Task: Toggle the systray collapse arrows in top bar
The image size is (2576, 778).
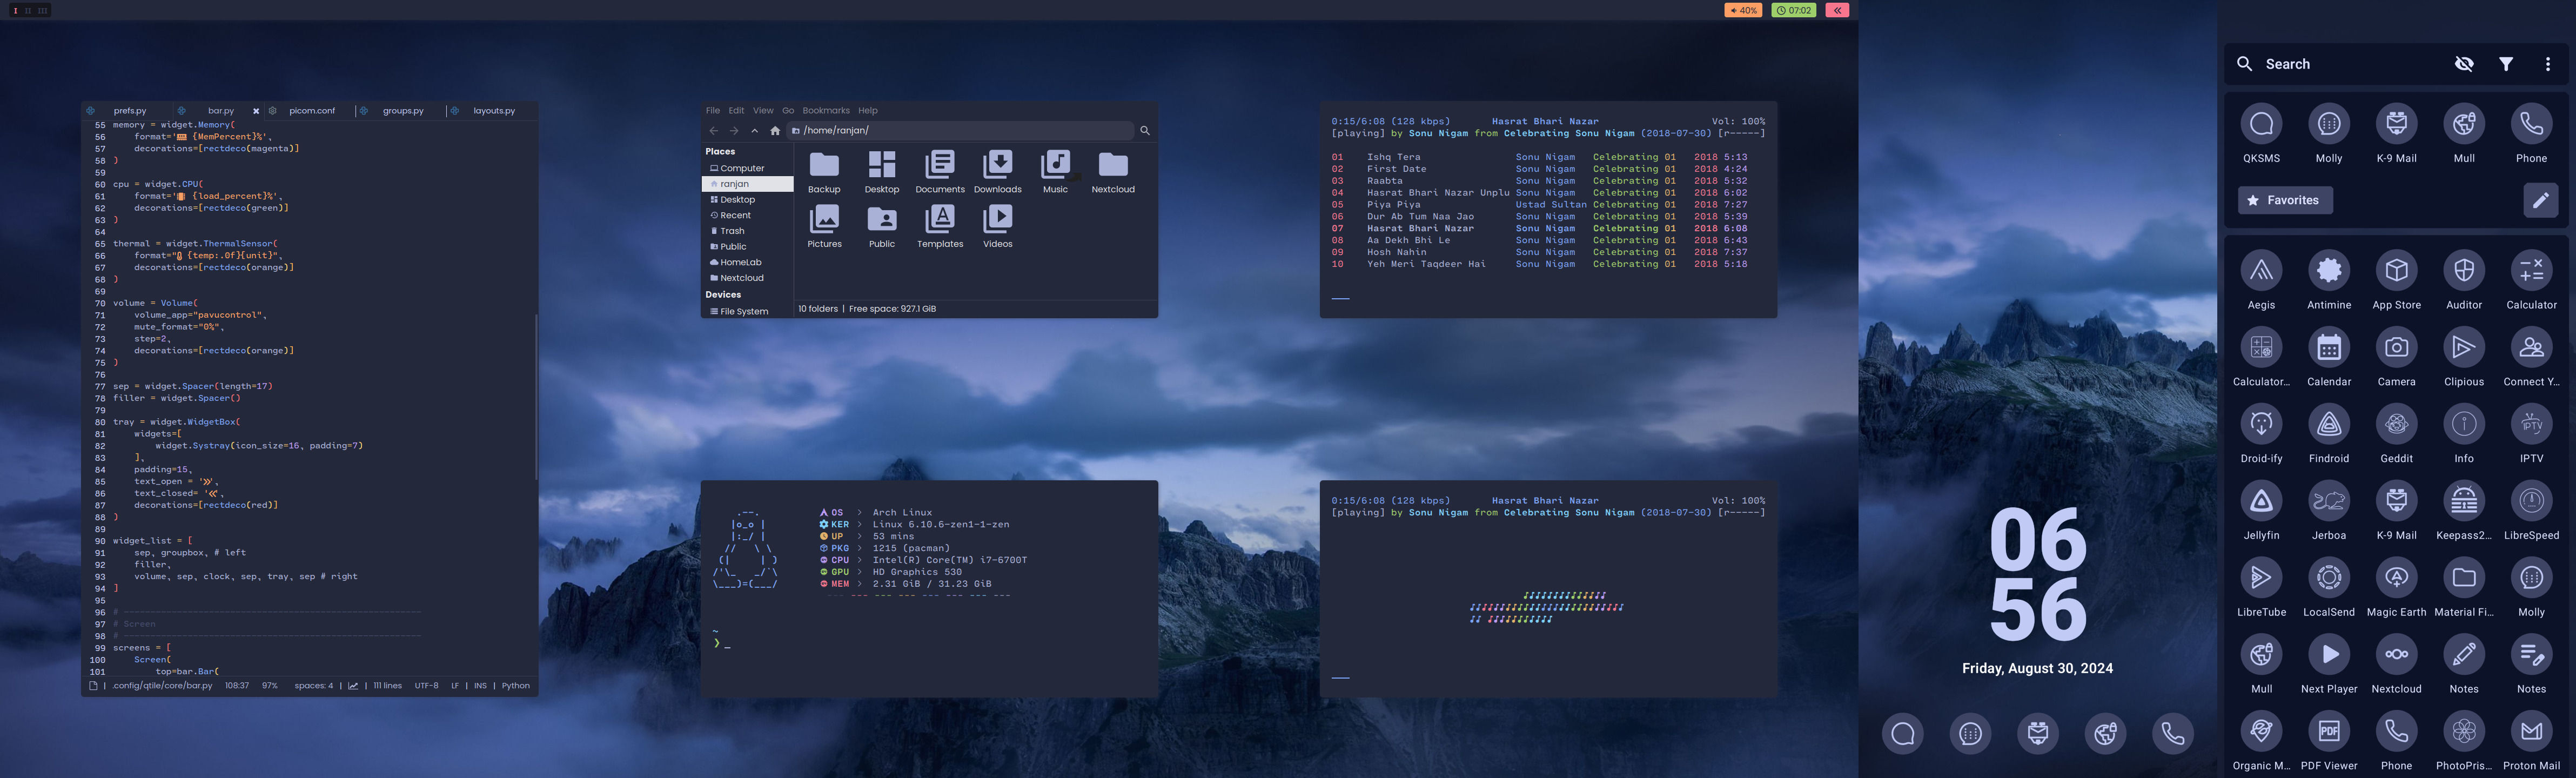Action: (1837, 10)
